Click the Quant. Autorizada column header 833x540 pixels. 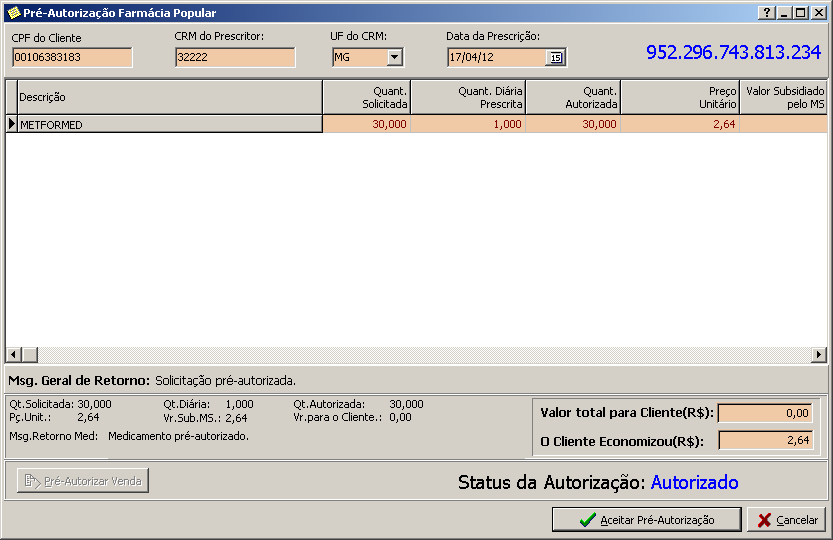(x=573, y=97)
